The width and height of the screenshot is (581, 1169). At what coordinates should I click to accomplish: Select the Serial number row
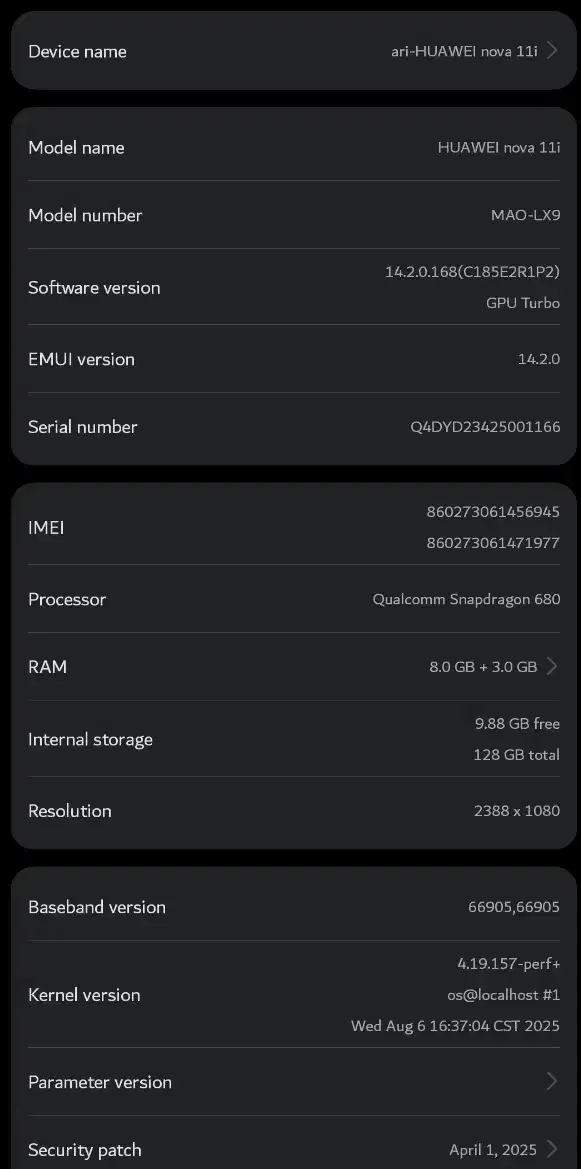click(x=290, y=427)
